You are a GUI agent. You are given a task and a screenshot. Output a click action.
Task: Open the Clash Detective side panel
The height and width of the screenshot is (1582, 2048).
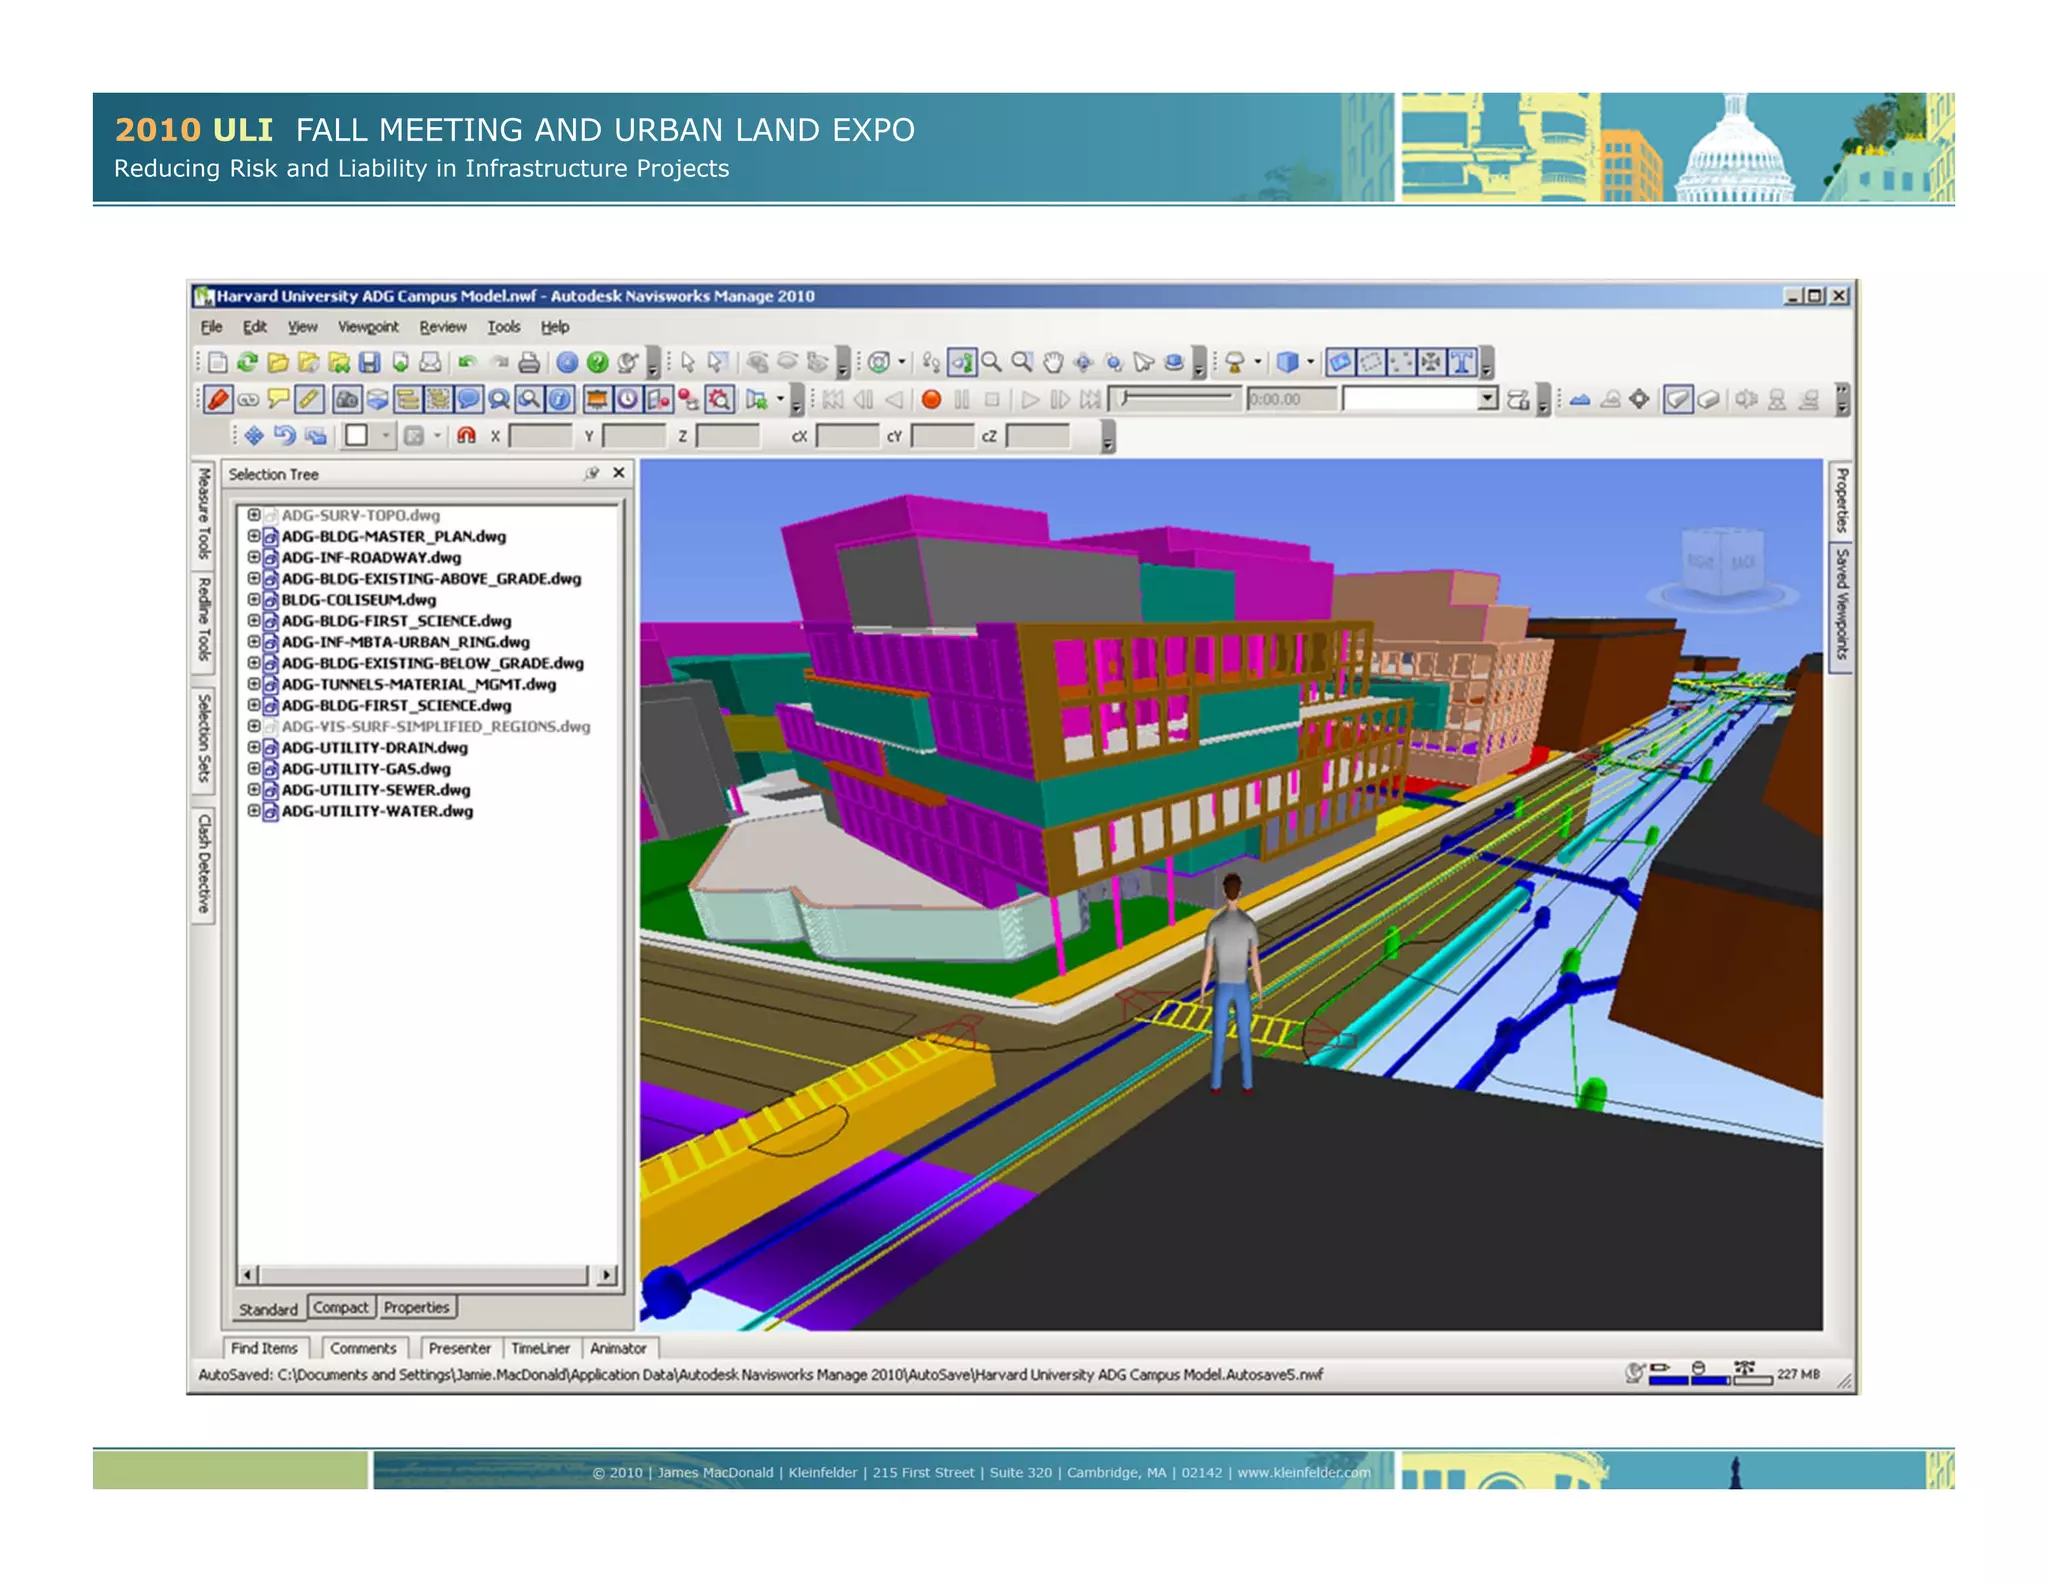(x=203, y=863)
